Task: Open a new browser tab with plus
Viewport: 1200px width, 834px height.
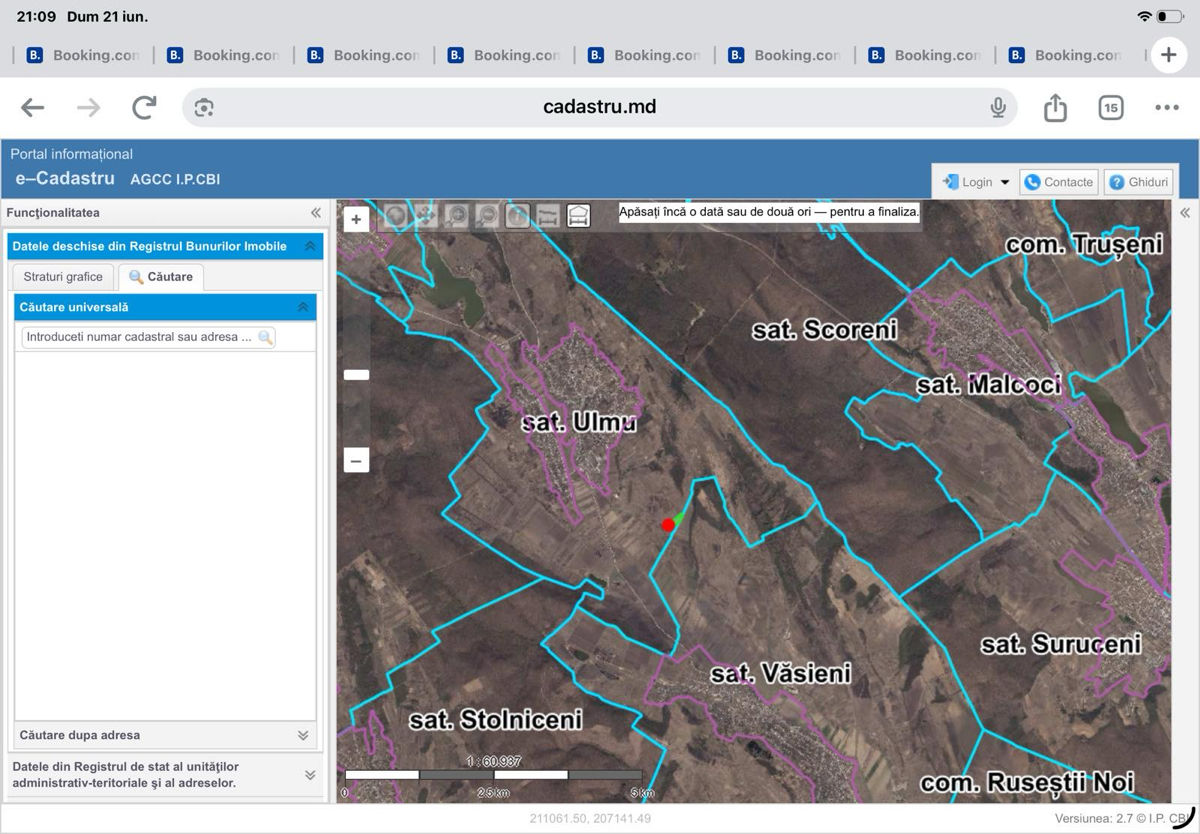Action: point(1169,55)
